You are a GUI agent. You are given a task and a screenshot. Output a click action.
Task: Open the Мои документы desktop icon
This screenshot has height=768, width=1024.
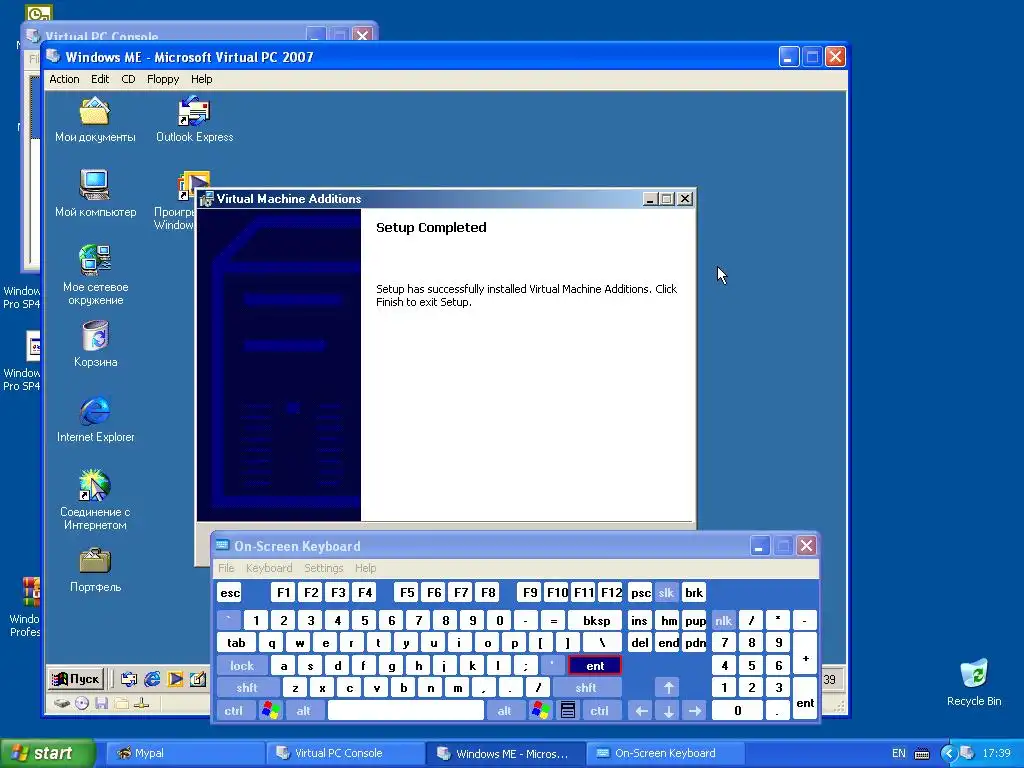tap(95, 120)
